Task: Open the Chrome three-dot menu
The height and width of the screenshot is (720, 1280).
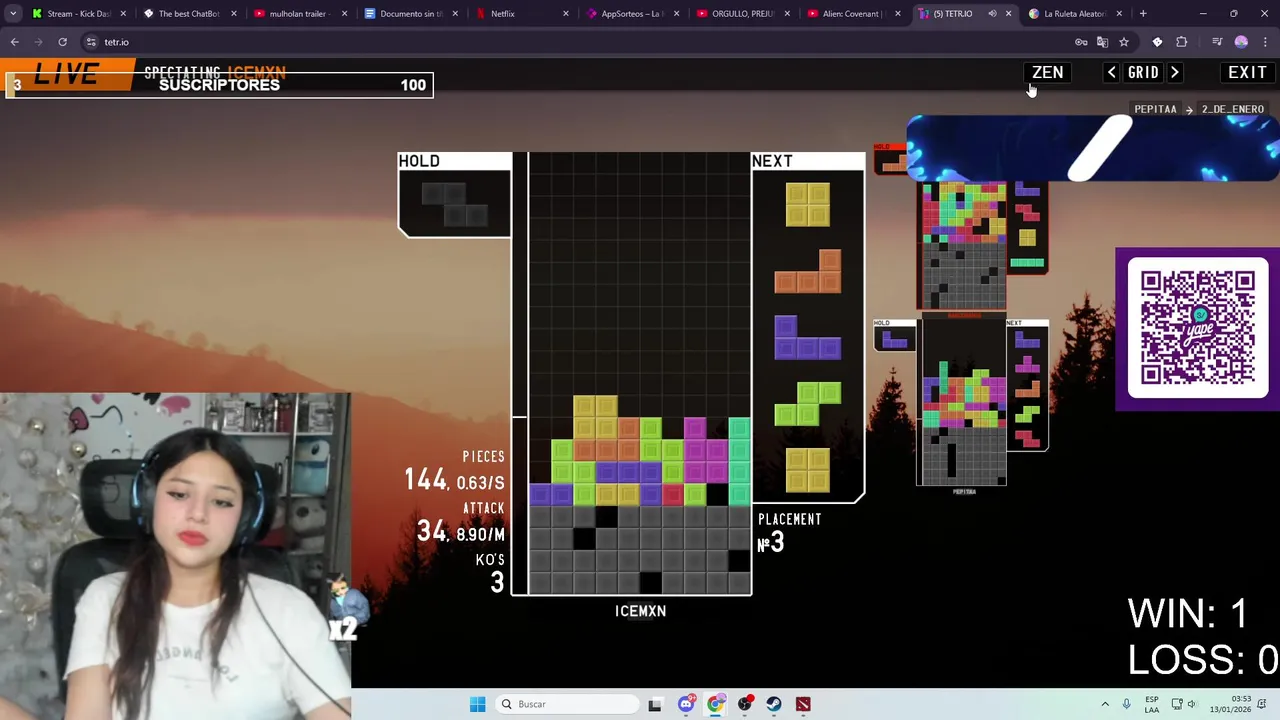Action: click(1265, 42)
